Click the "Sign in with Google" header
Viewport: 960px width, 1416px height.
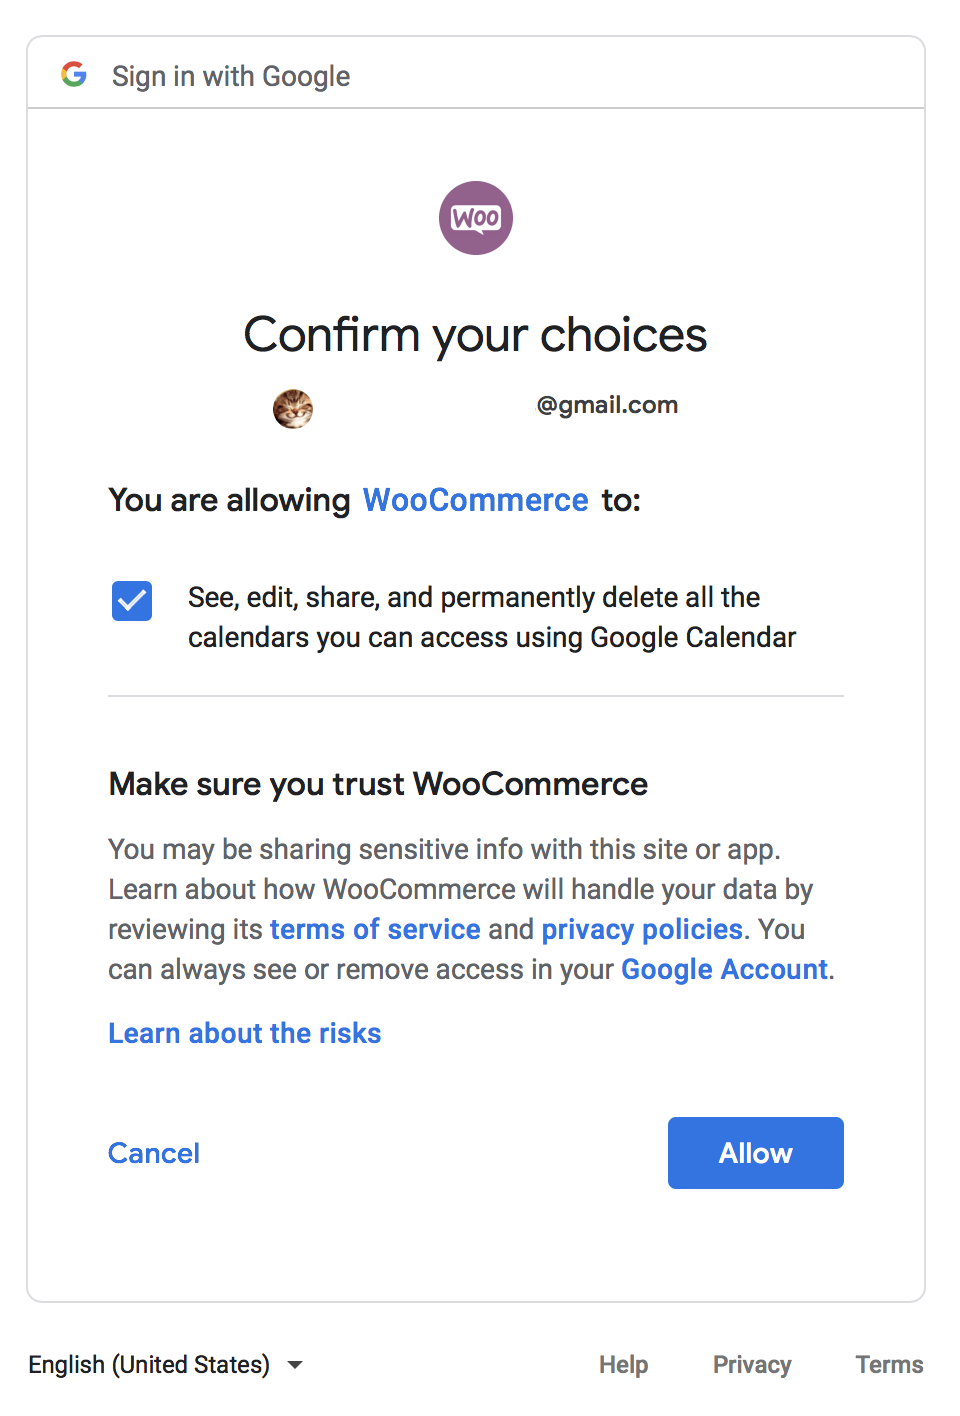click(x=230, y=75)
